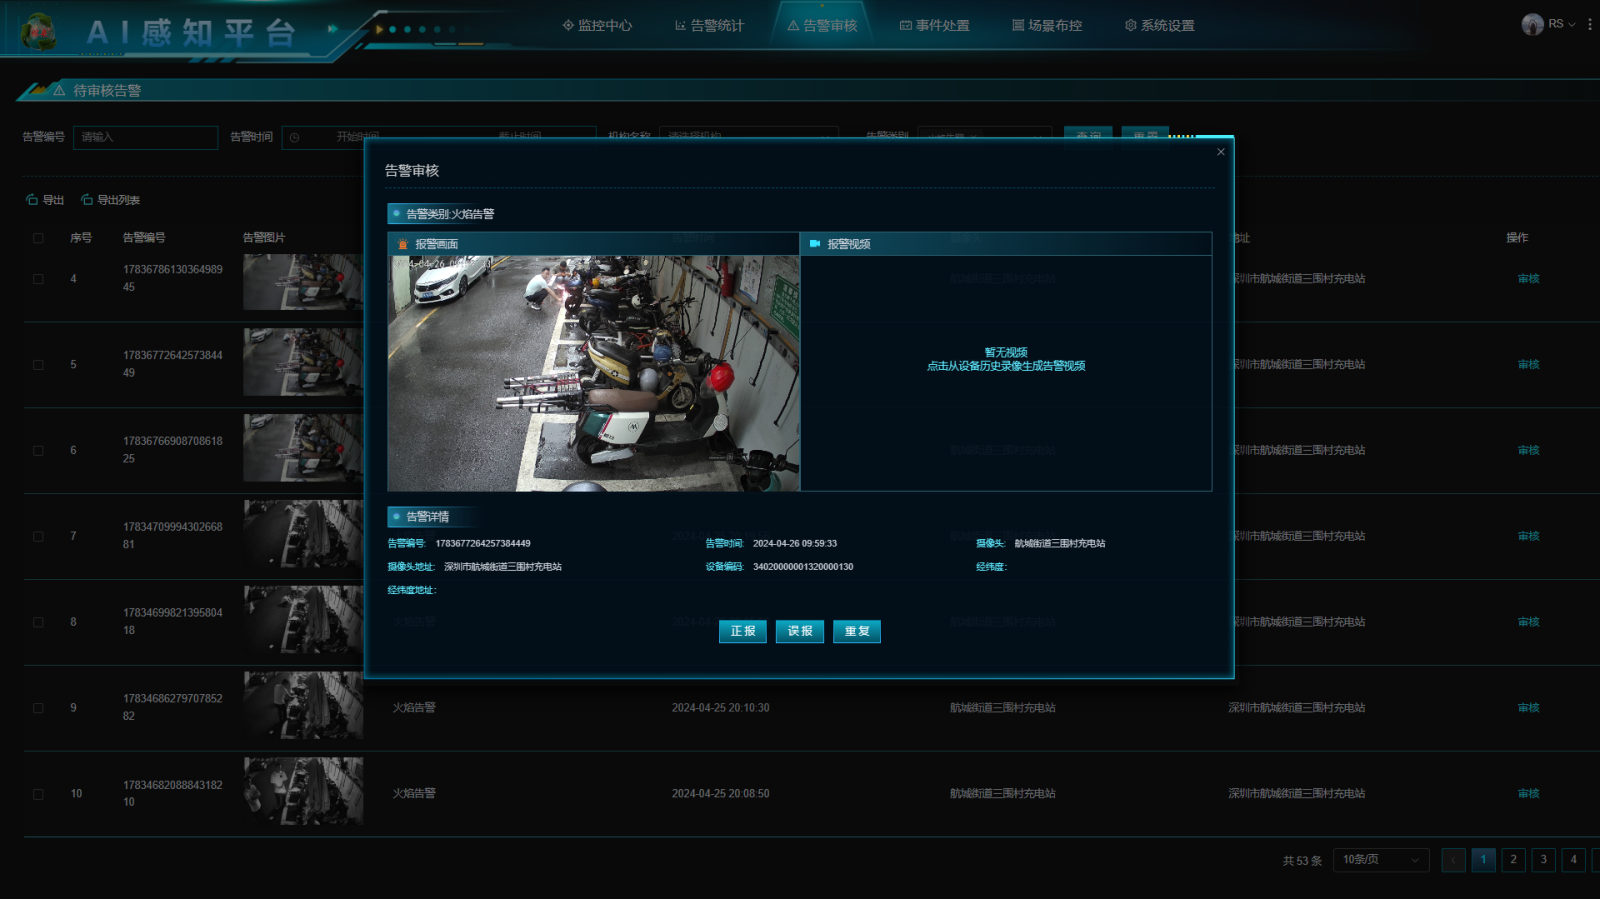The image size is (1600, 899).
Task: Open the alarm thumbnail in row 8
Action: coord(303,620)
